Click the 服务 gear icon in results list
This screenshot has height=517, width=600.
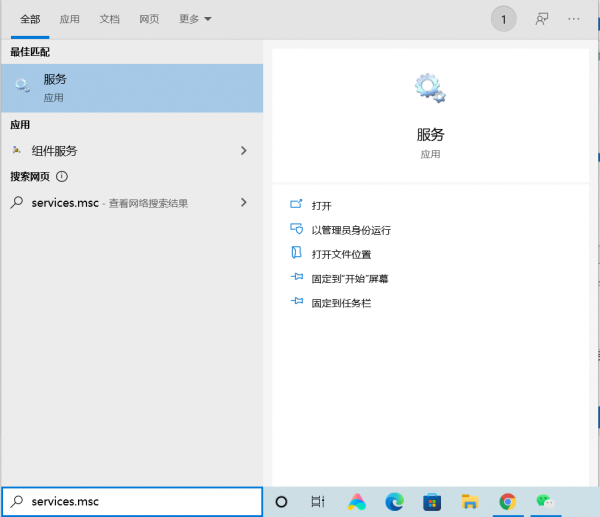tap(22, 85)
